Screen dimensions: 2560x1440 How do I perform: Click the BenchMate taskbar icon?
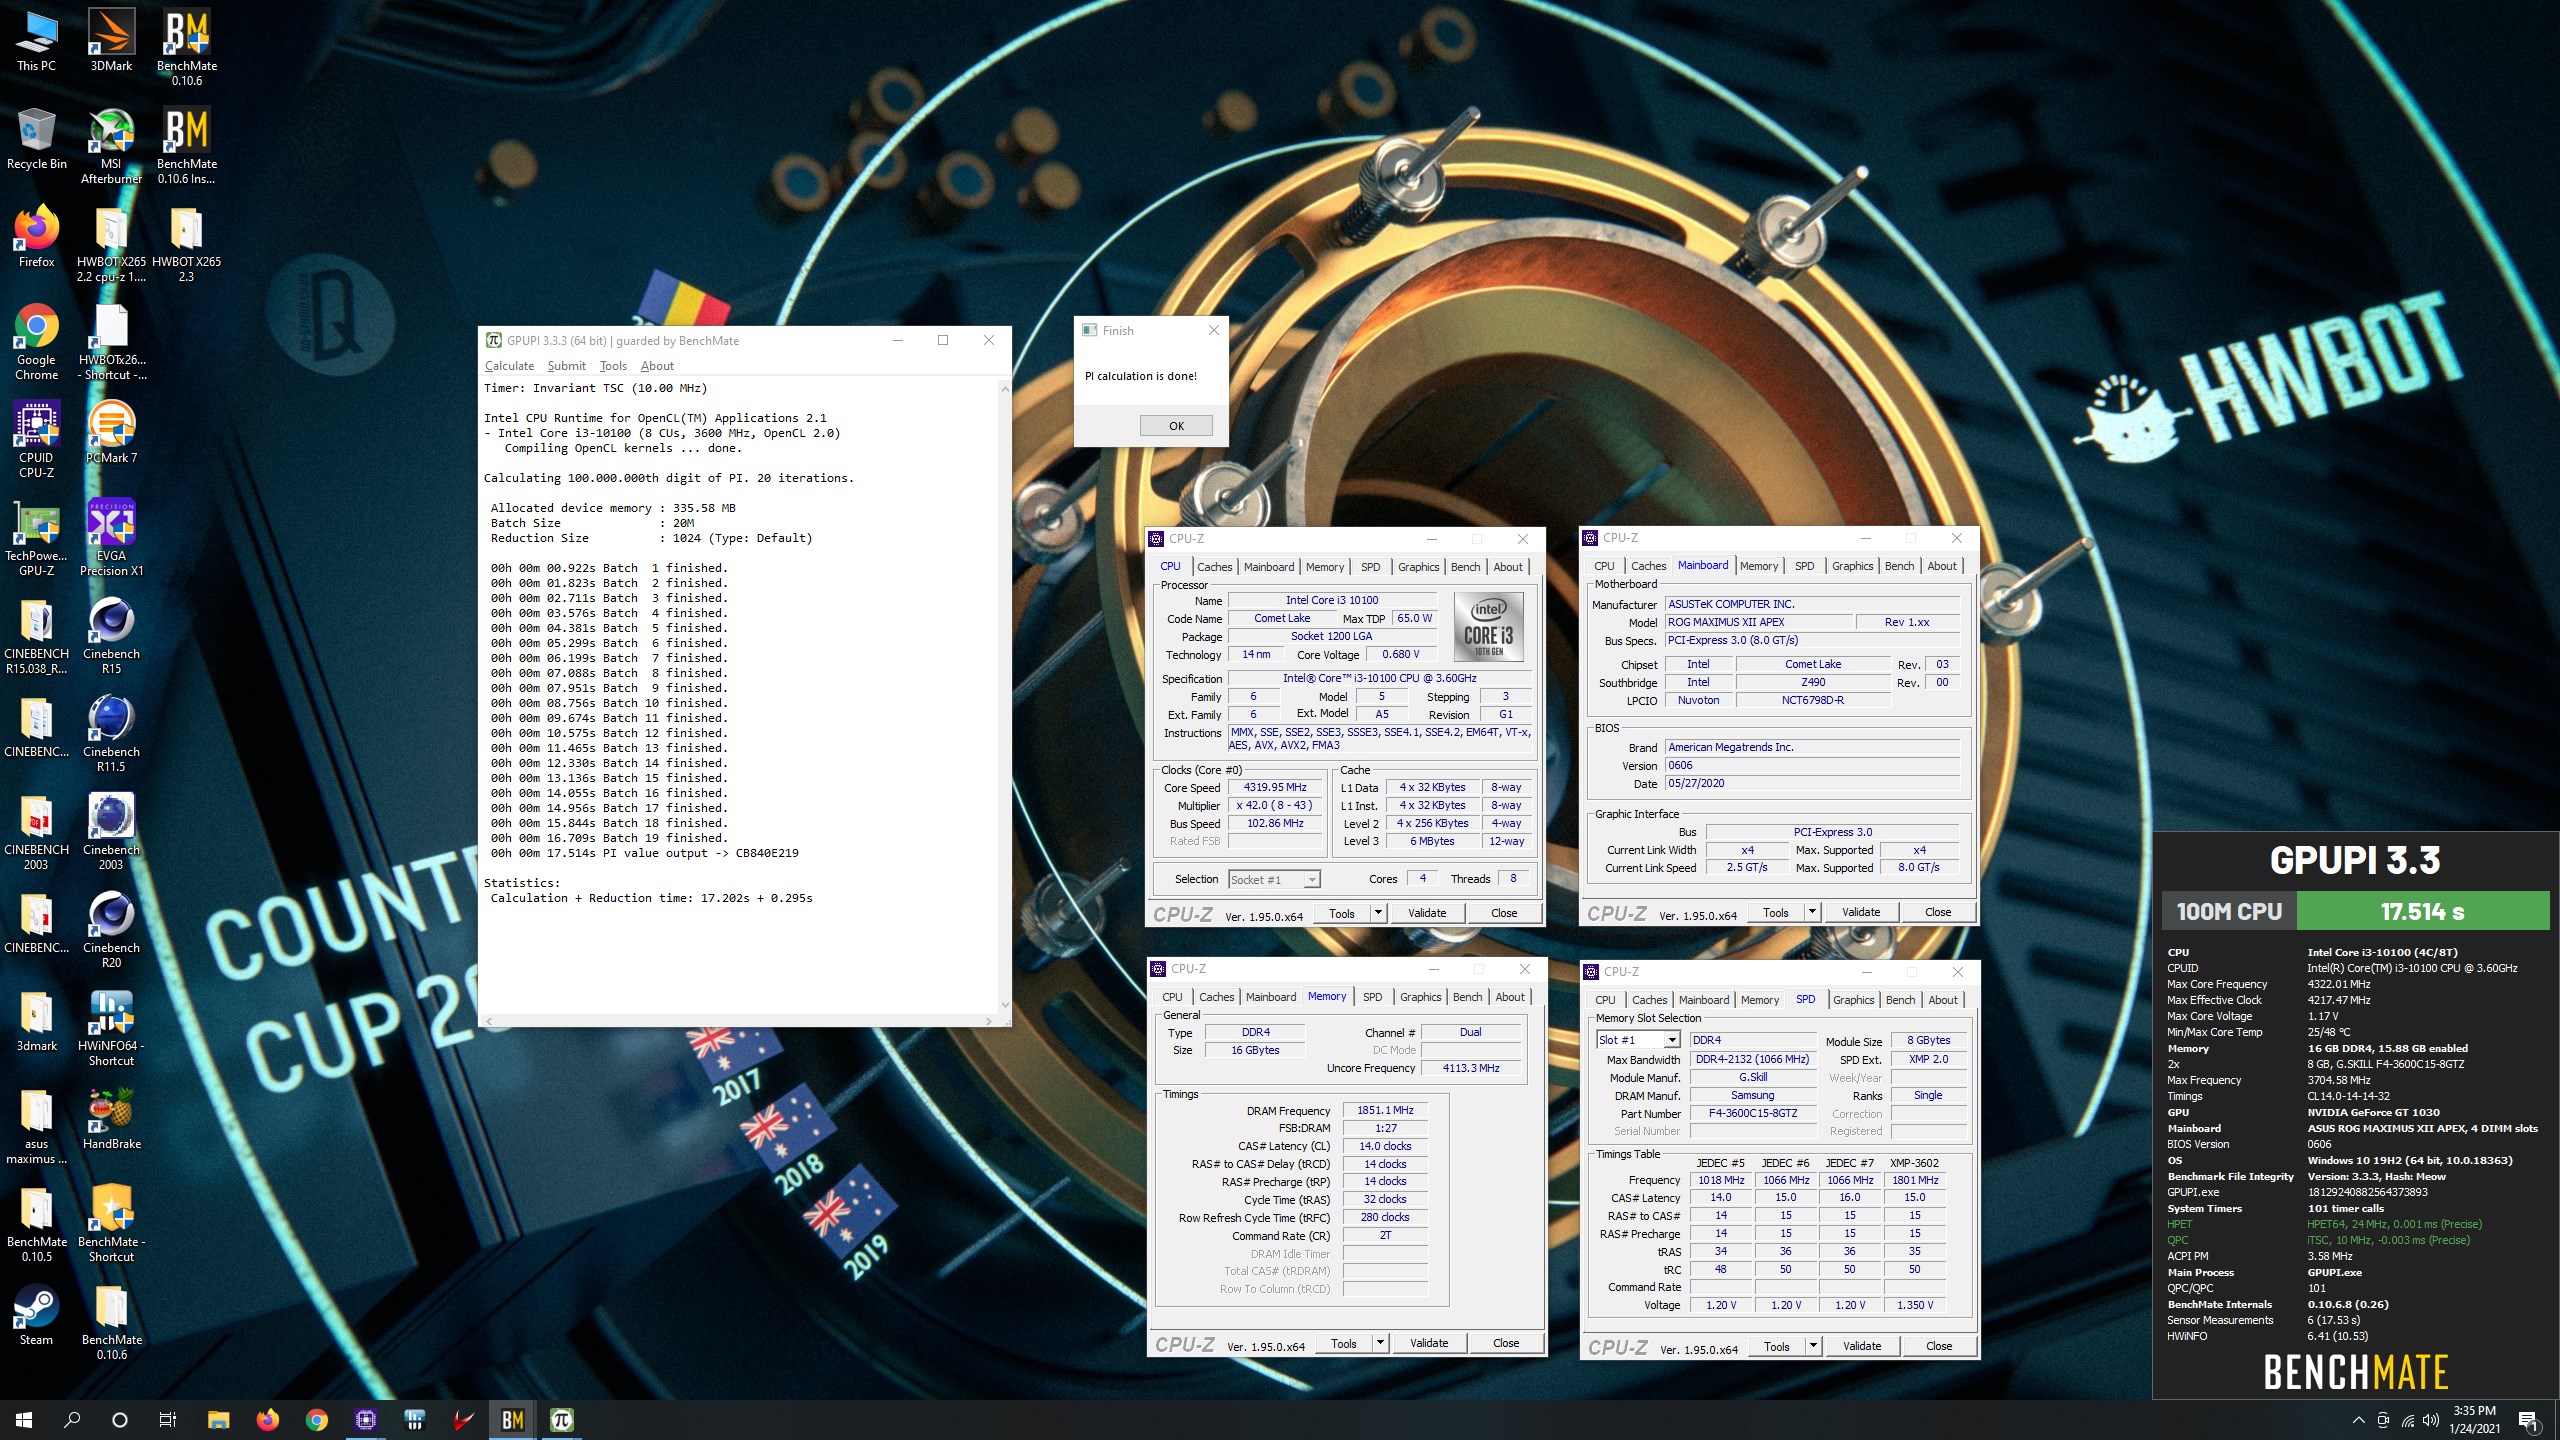coord(513,1420)
